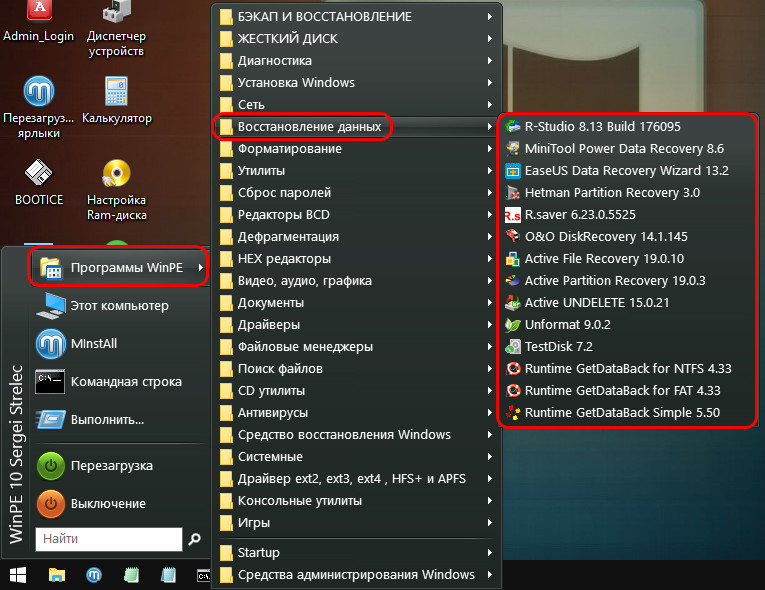Expand the БЭКАП И ВОССТАНОВЛЕНИЕ submenu
This screenshot has height=590, width=765.
[357, 17]
